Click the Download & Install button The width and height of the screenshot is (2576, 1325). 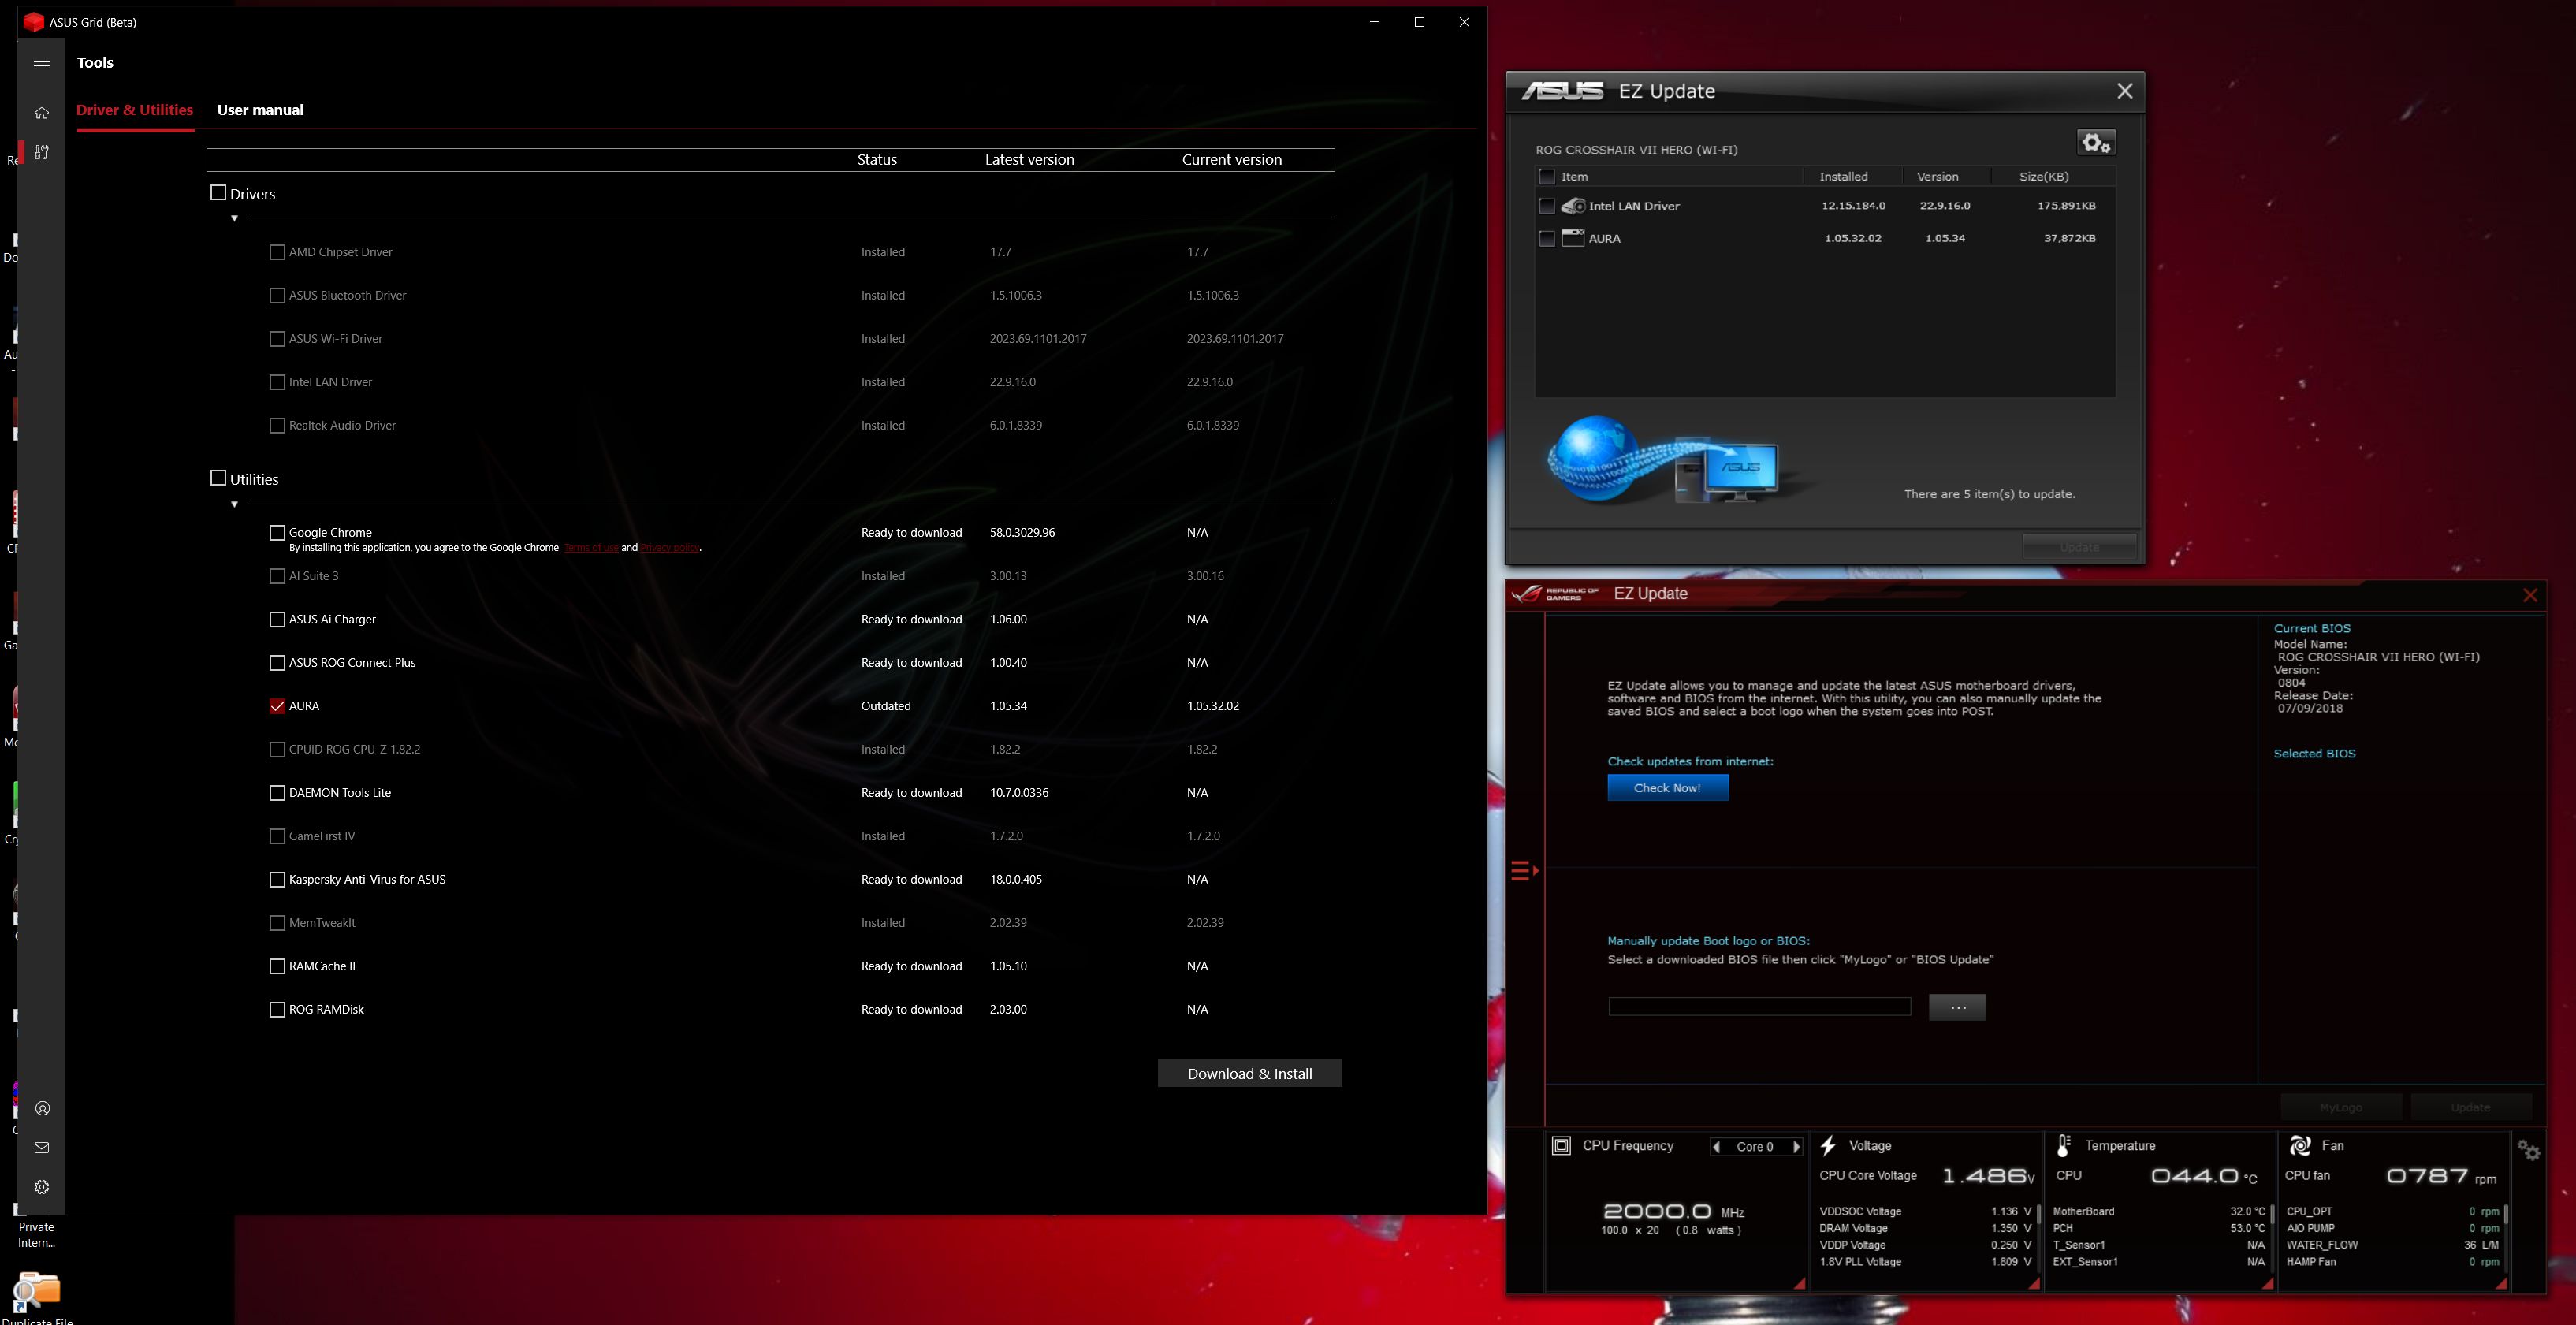1249,1073
